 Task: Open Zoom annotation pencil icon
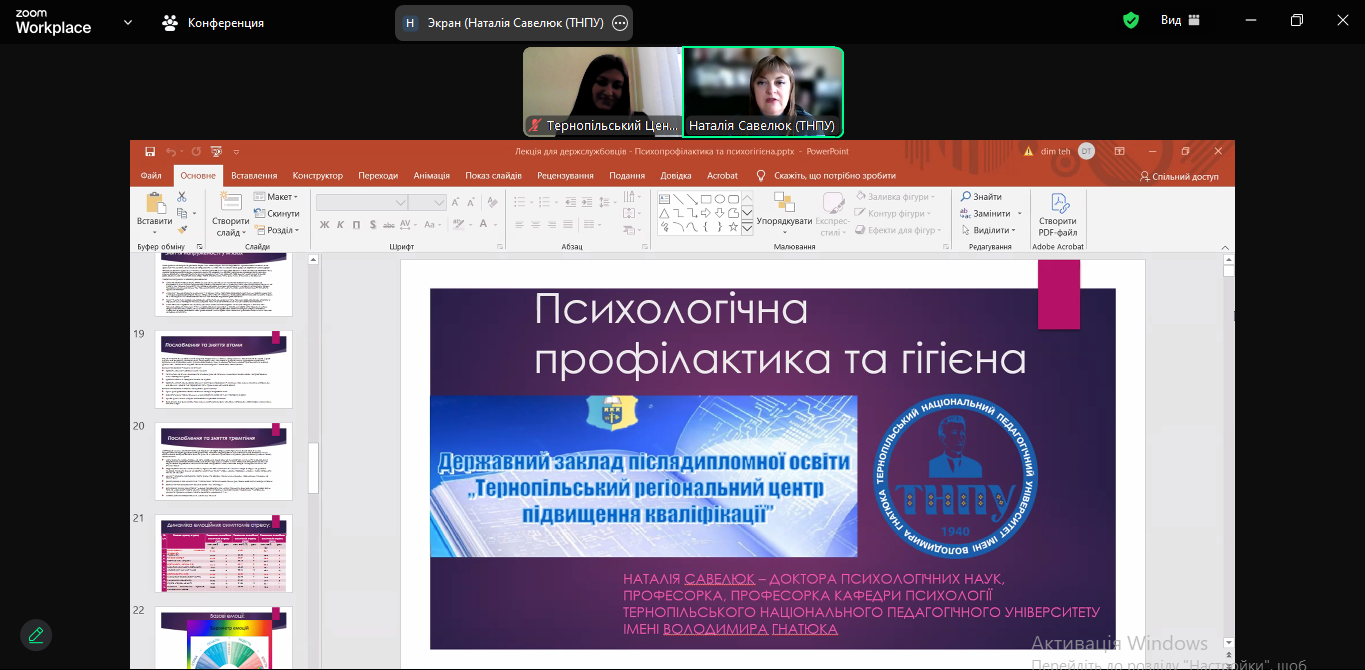click(x=36, y=635)
